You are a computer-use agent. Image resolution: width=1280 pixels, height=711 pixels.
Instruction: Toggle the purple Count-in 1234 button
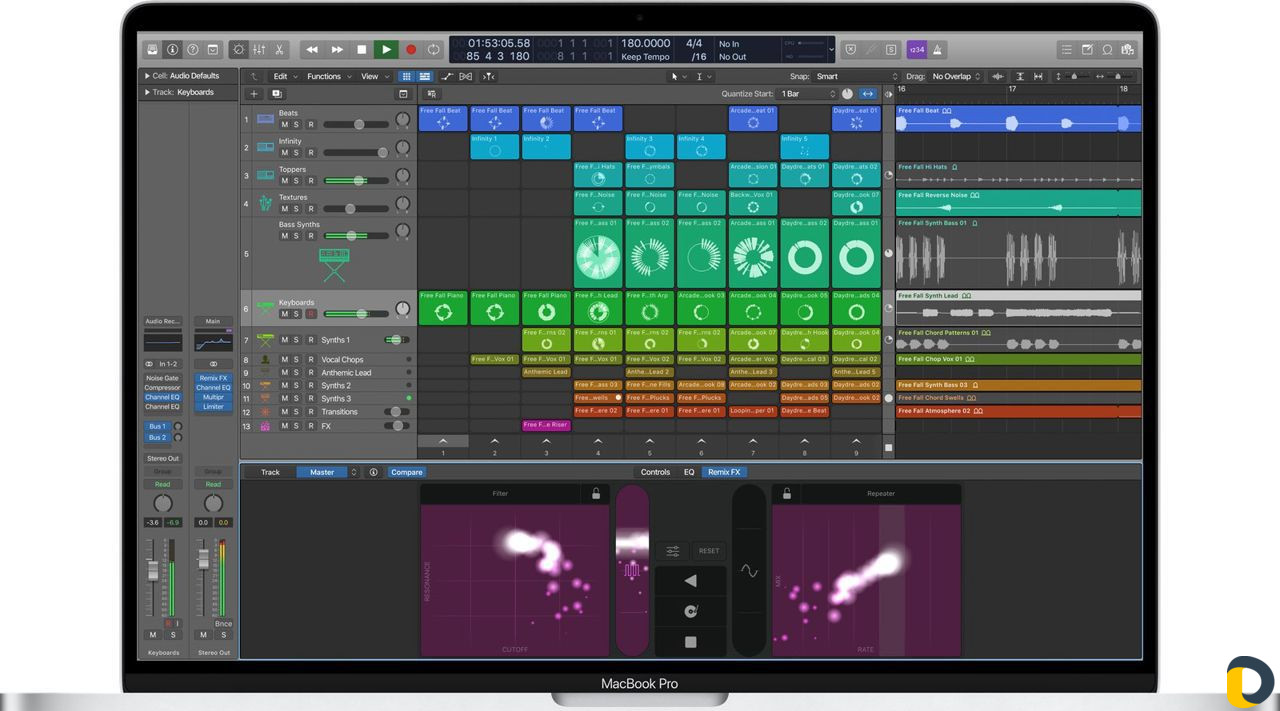(916, 49)
